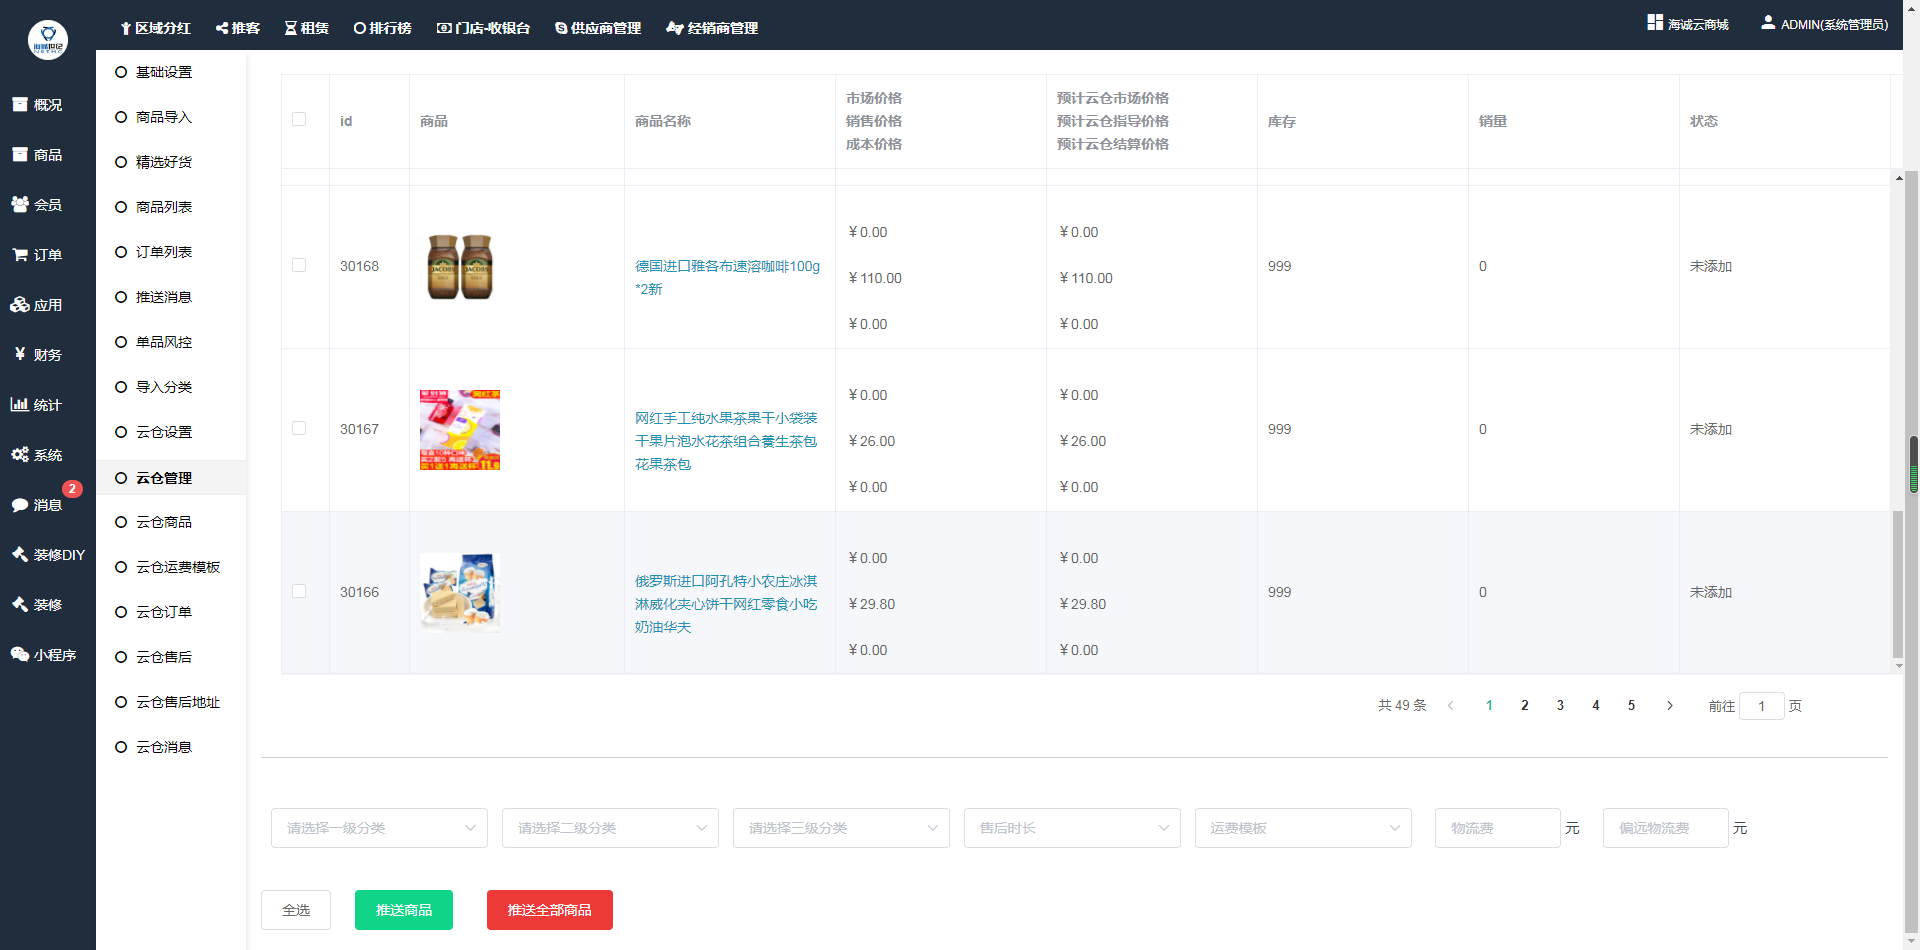Image resolution: width=1920 pixels, height=950 pixels.
Task: Go to page 5 of results
Action: coord(1632,705)
